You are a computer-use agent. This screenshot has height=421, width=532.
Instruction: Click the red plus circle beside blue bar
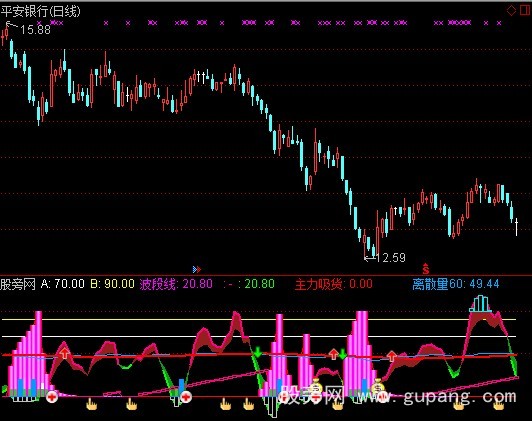point(186,397)
